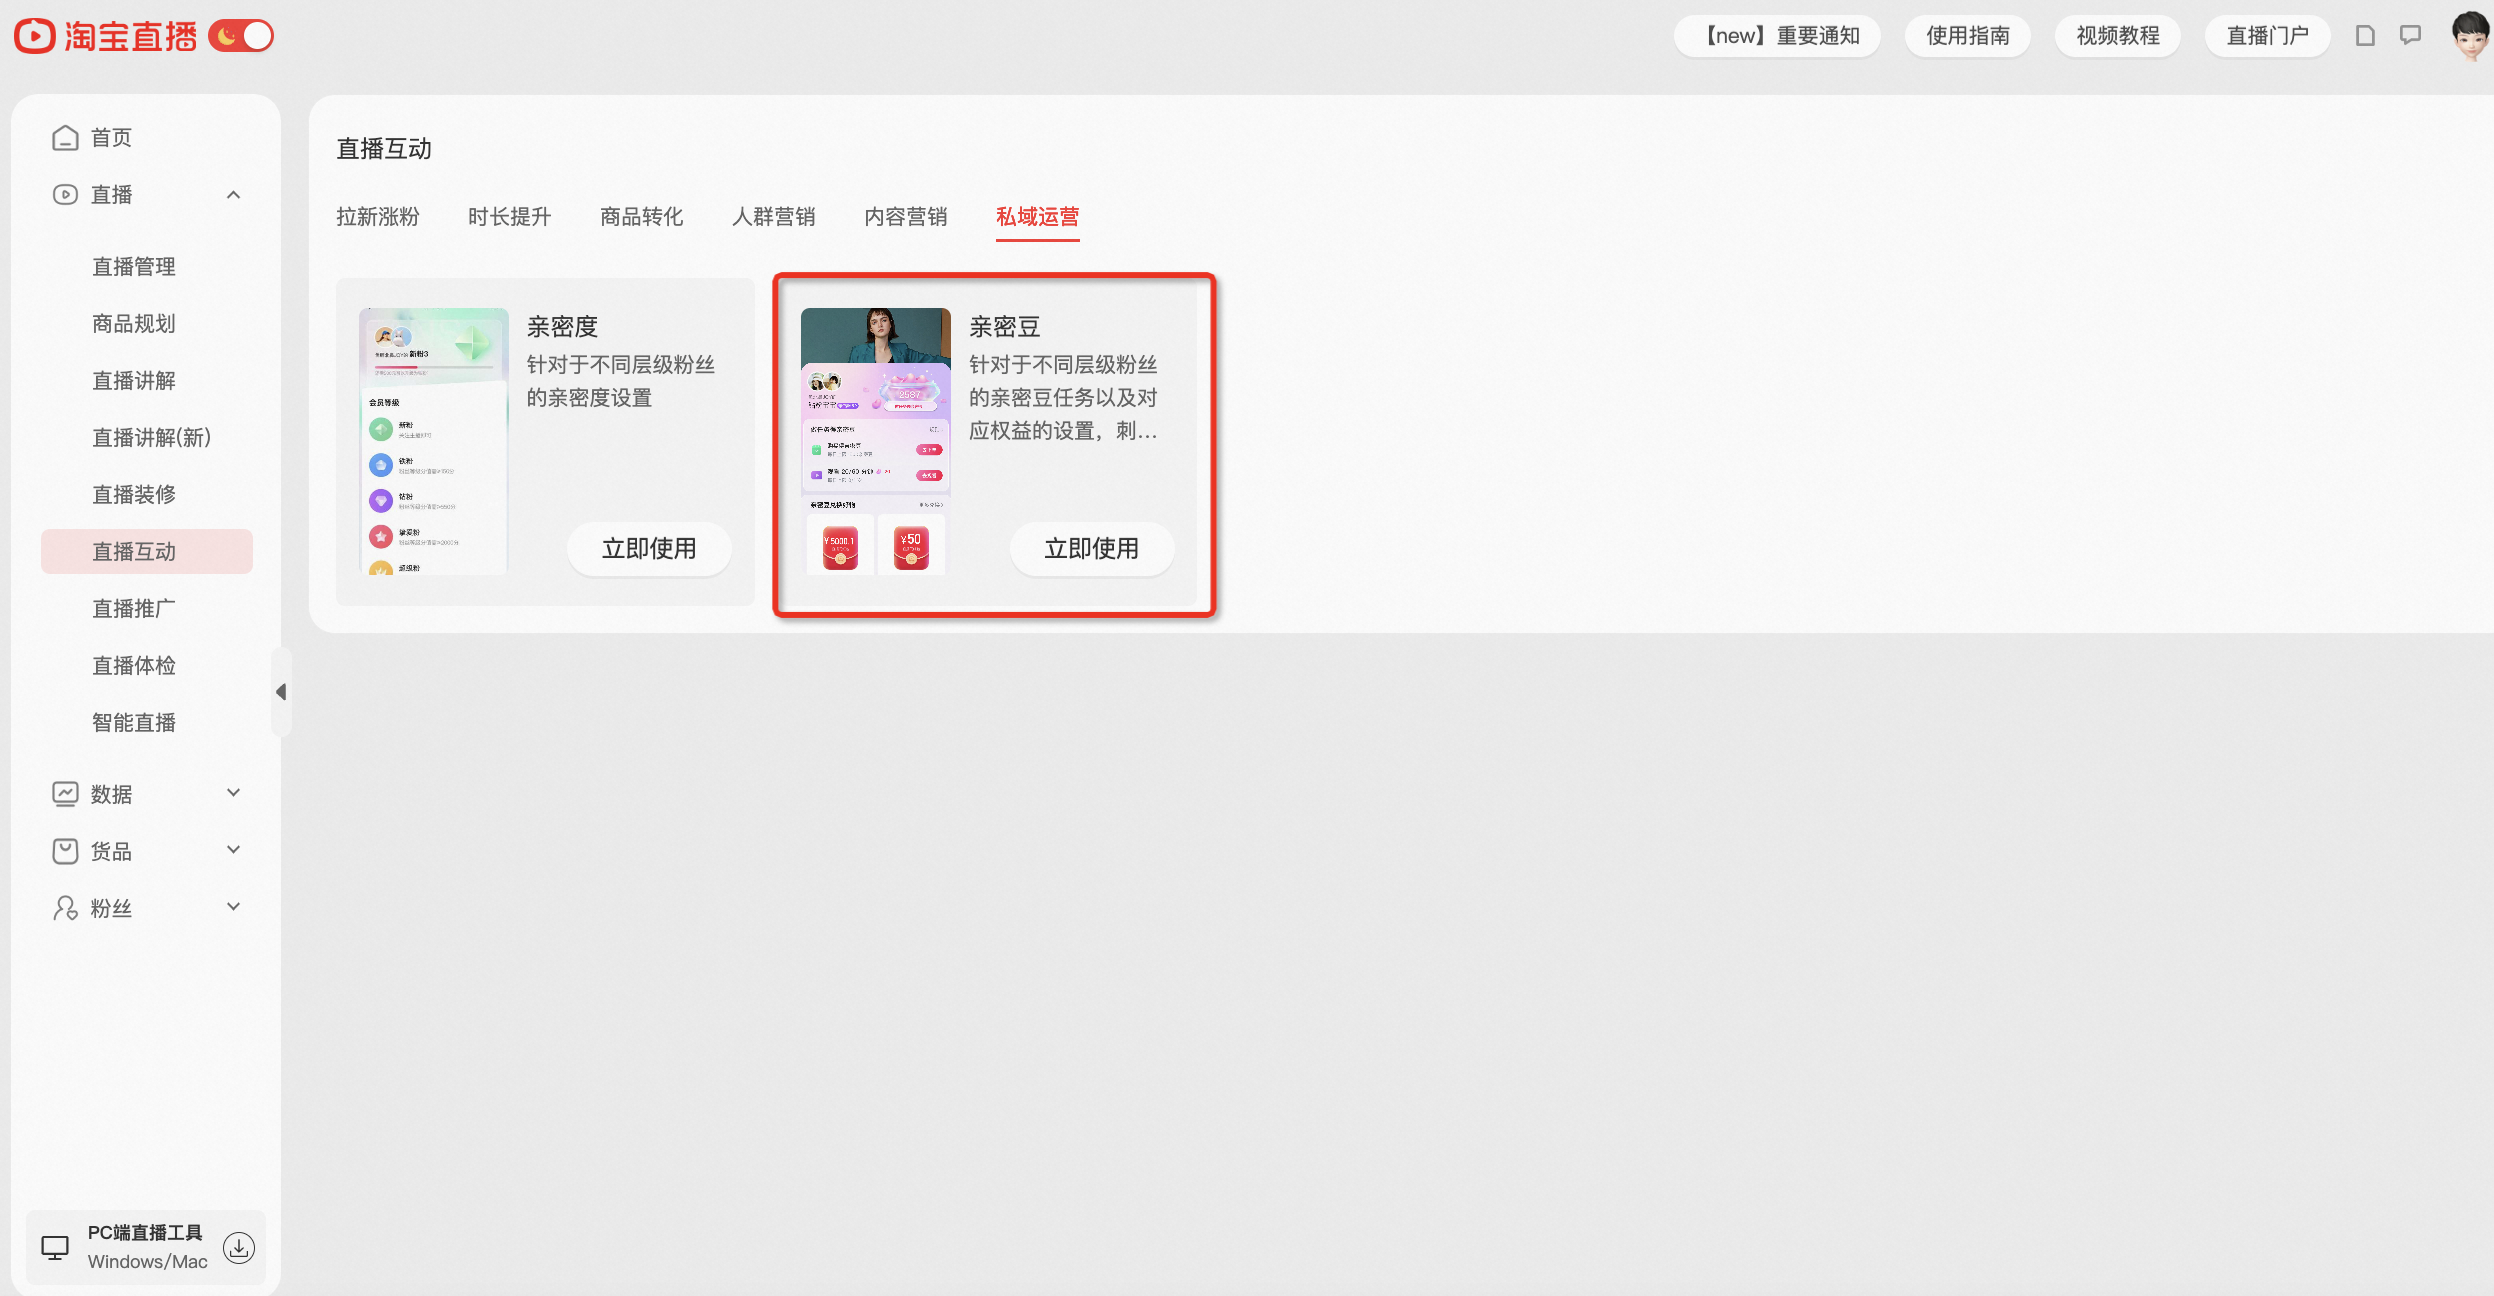Collapse the sidebar with arrow handle
Viewport: 2494px width, 1296px height.
pyautogui.click(x=281, y=692)
